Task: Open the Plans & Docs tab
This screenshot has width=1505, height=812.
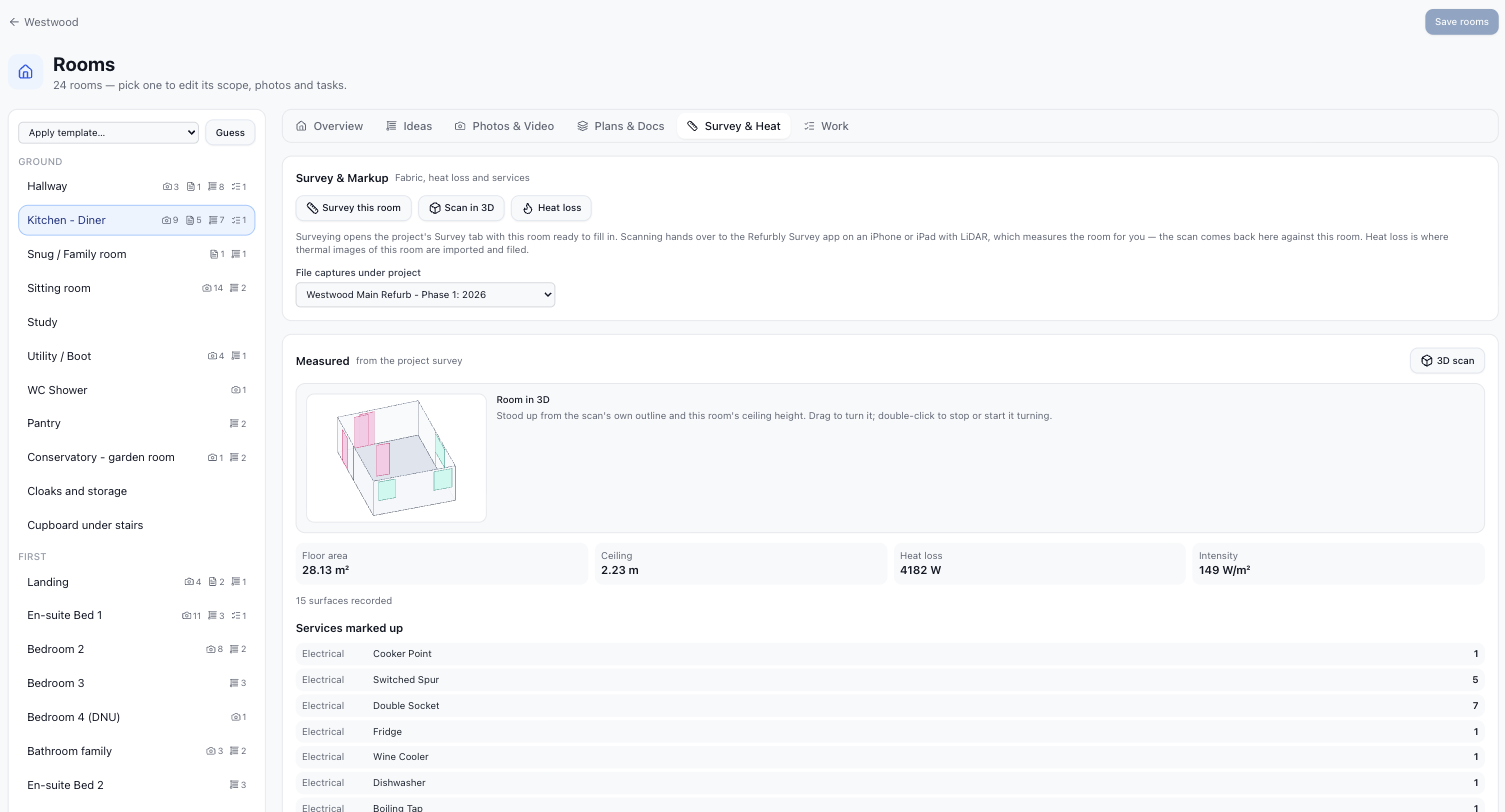Action: [x=620, y=126]
